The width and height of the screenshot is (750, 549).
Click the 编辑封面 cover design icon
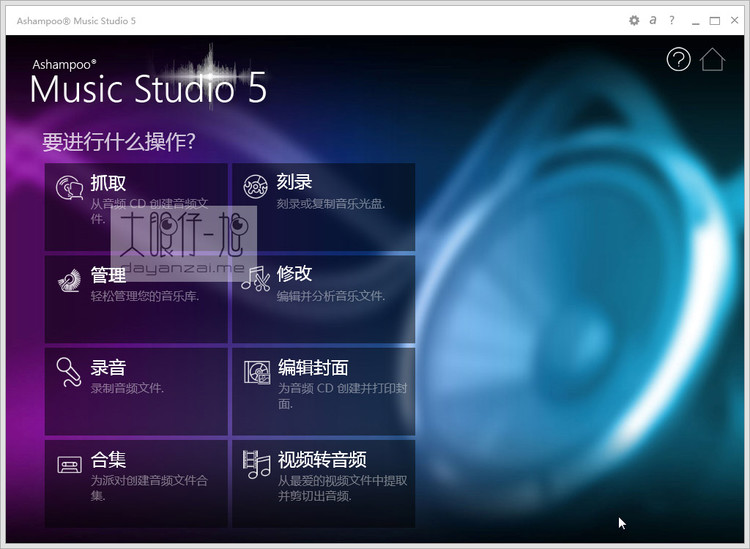coord(257,372)
